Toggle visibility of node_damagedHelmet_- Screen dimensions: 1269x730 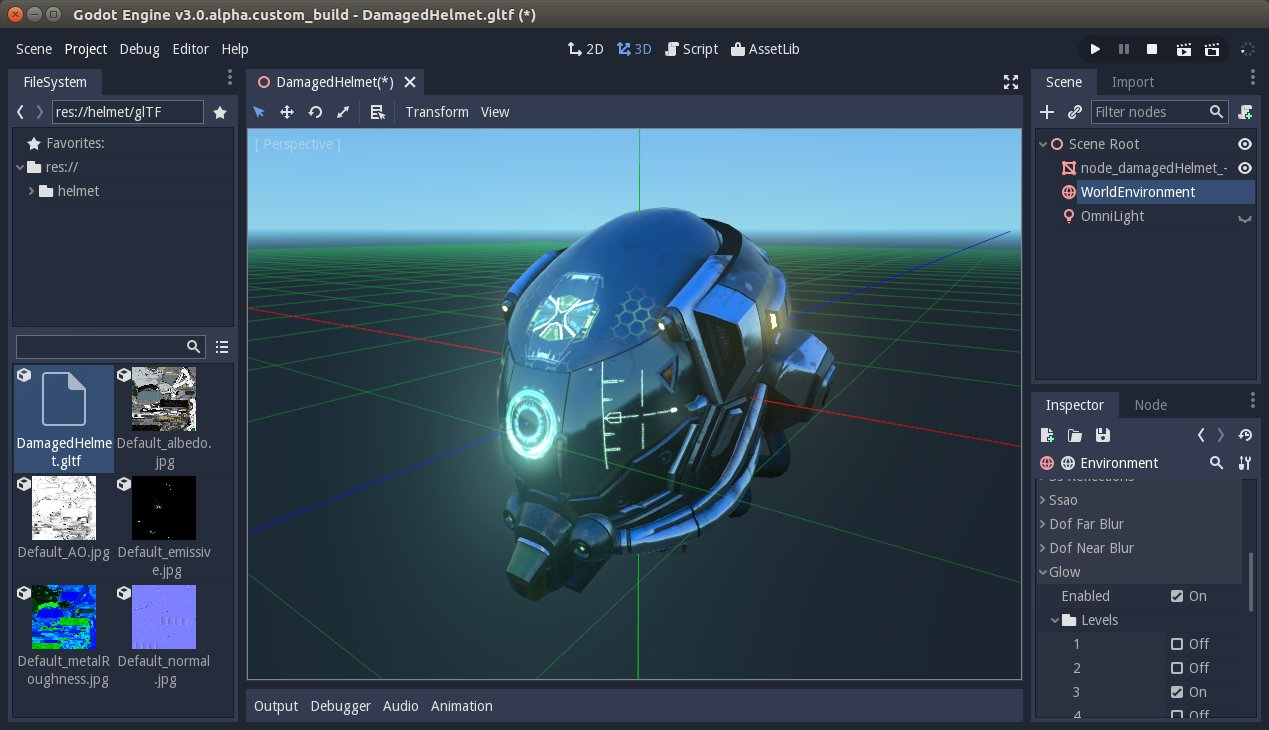click(x=1244, y=168)
